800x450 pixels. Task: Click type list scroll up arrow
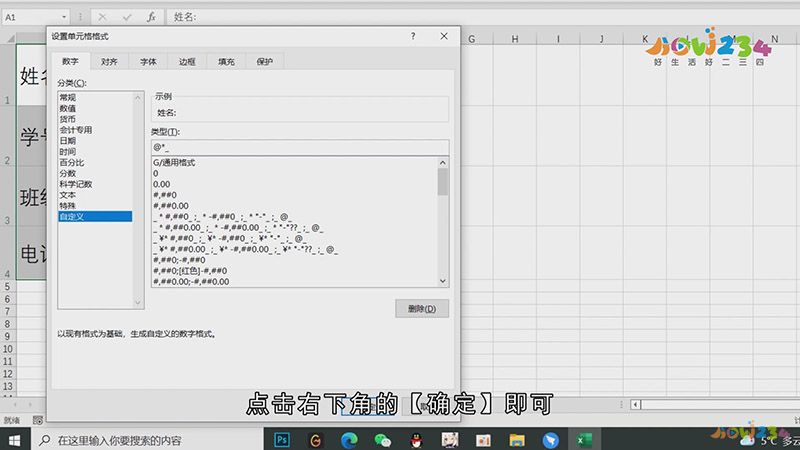pyautogui.click(x=442, y=163)
